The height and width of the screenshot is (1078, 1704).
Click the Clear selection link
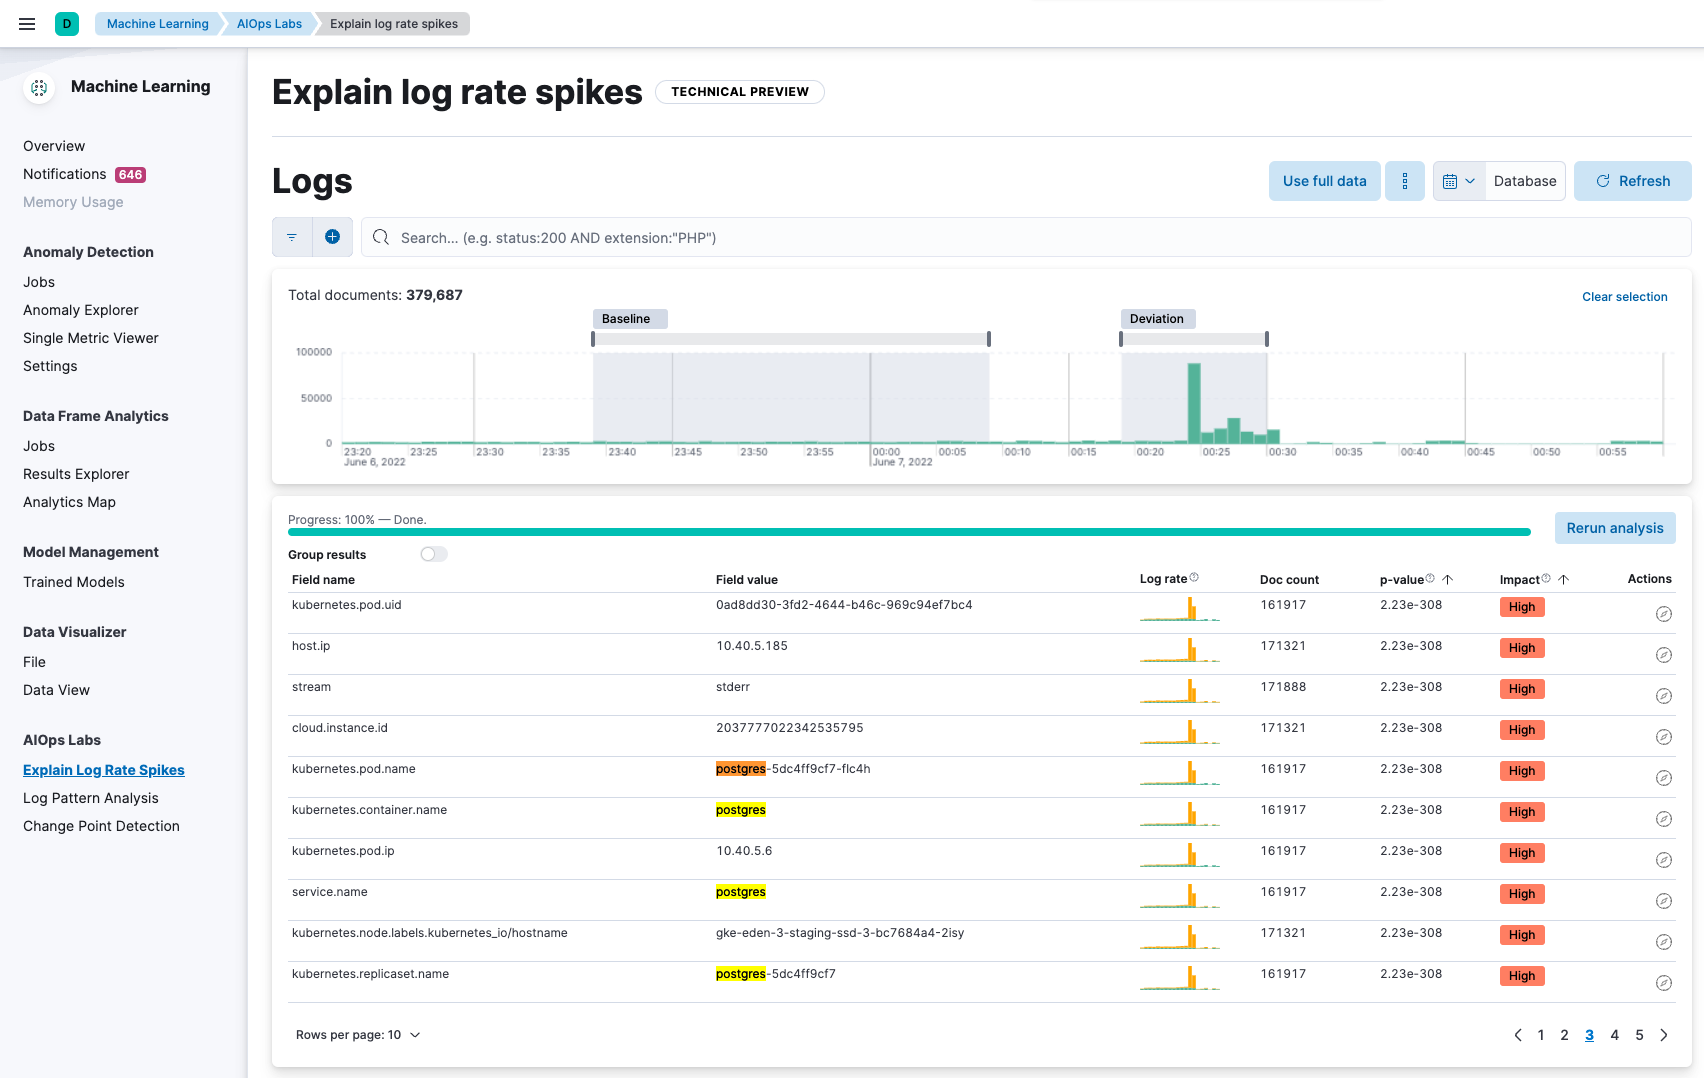1624,297
